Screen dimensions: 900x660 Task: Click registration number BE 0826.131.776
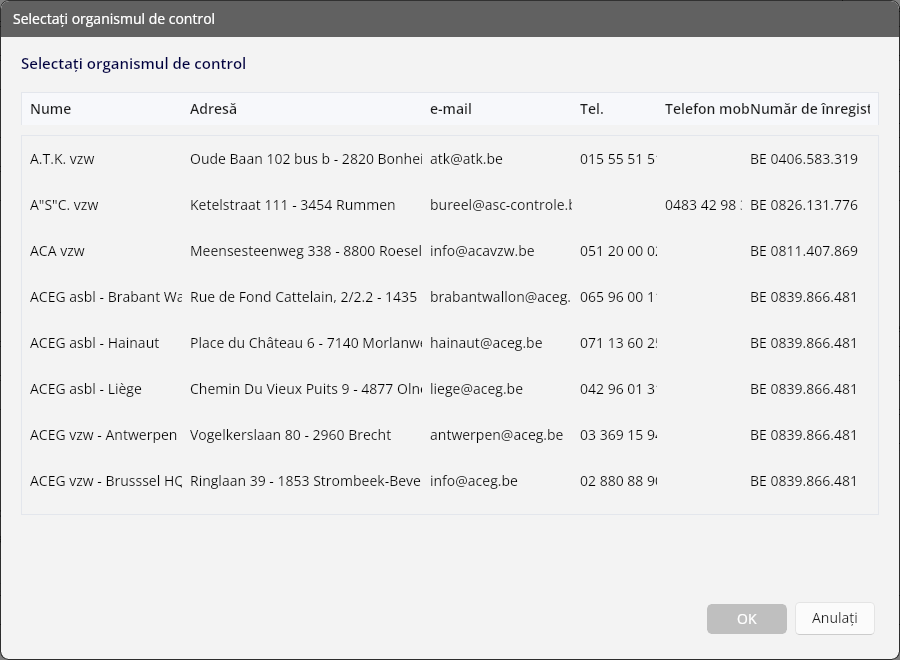(804, 205)
